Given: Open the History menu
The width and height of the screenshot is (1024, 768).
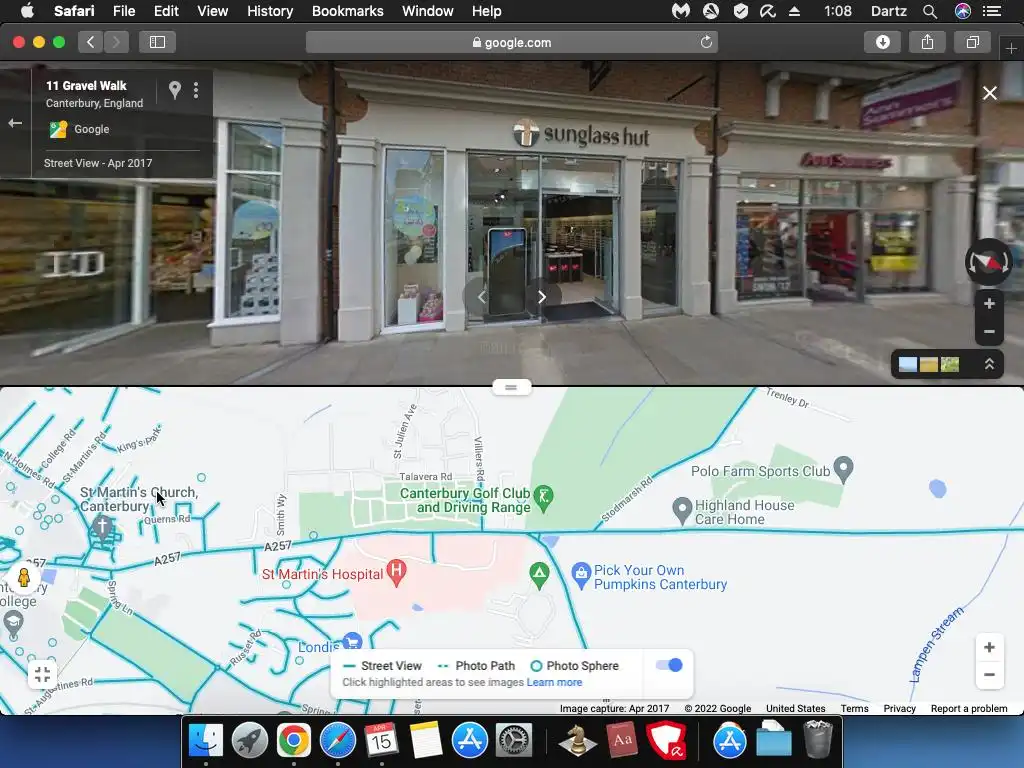Looking at the screenshot, I should point(270,11).
